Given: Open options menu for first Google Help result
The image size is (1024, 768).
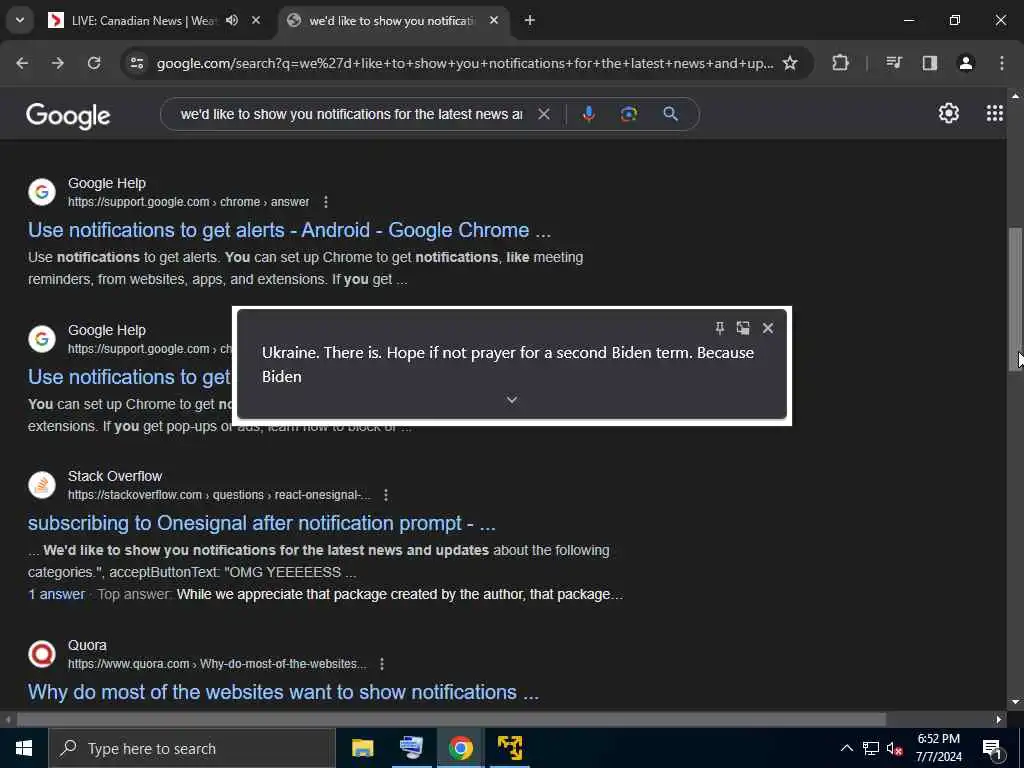Looking at the screenshot, I should (325, 202).
